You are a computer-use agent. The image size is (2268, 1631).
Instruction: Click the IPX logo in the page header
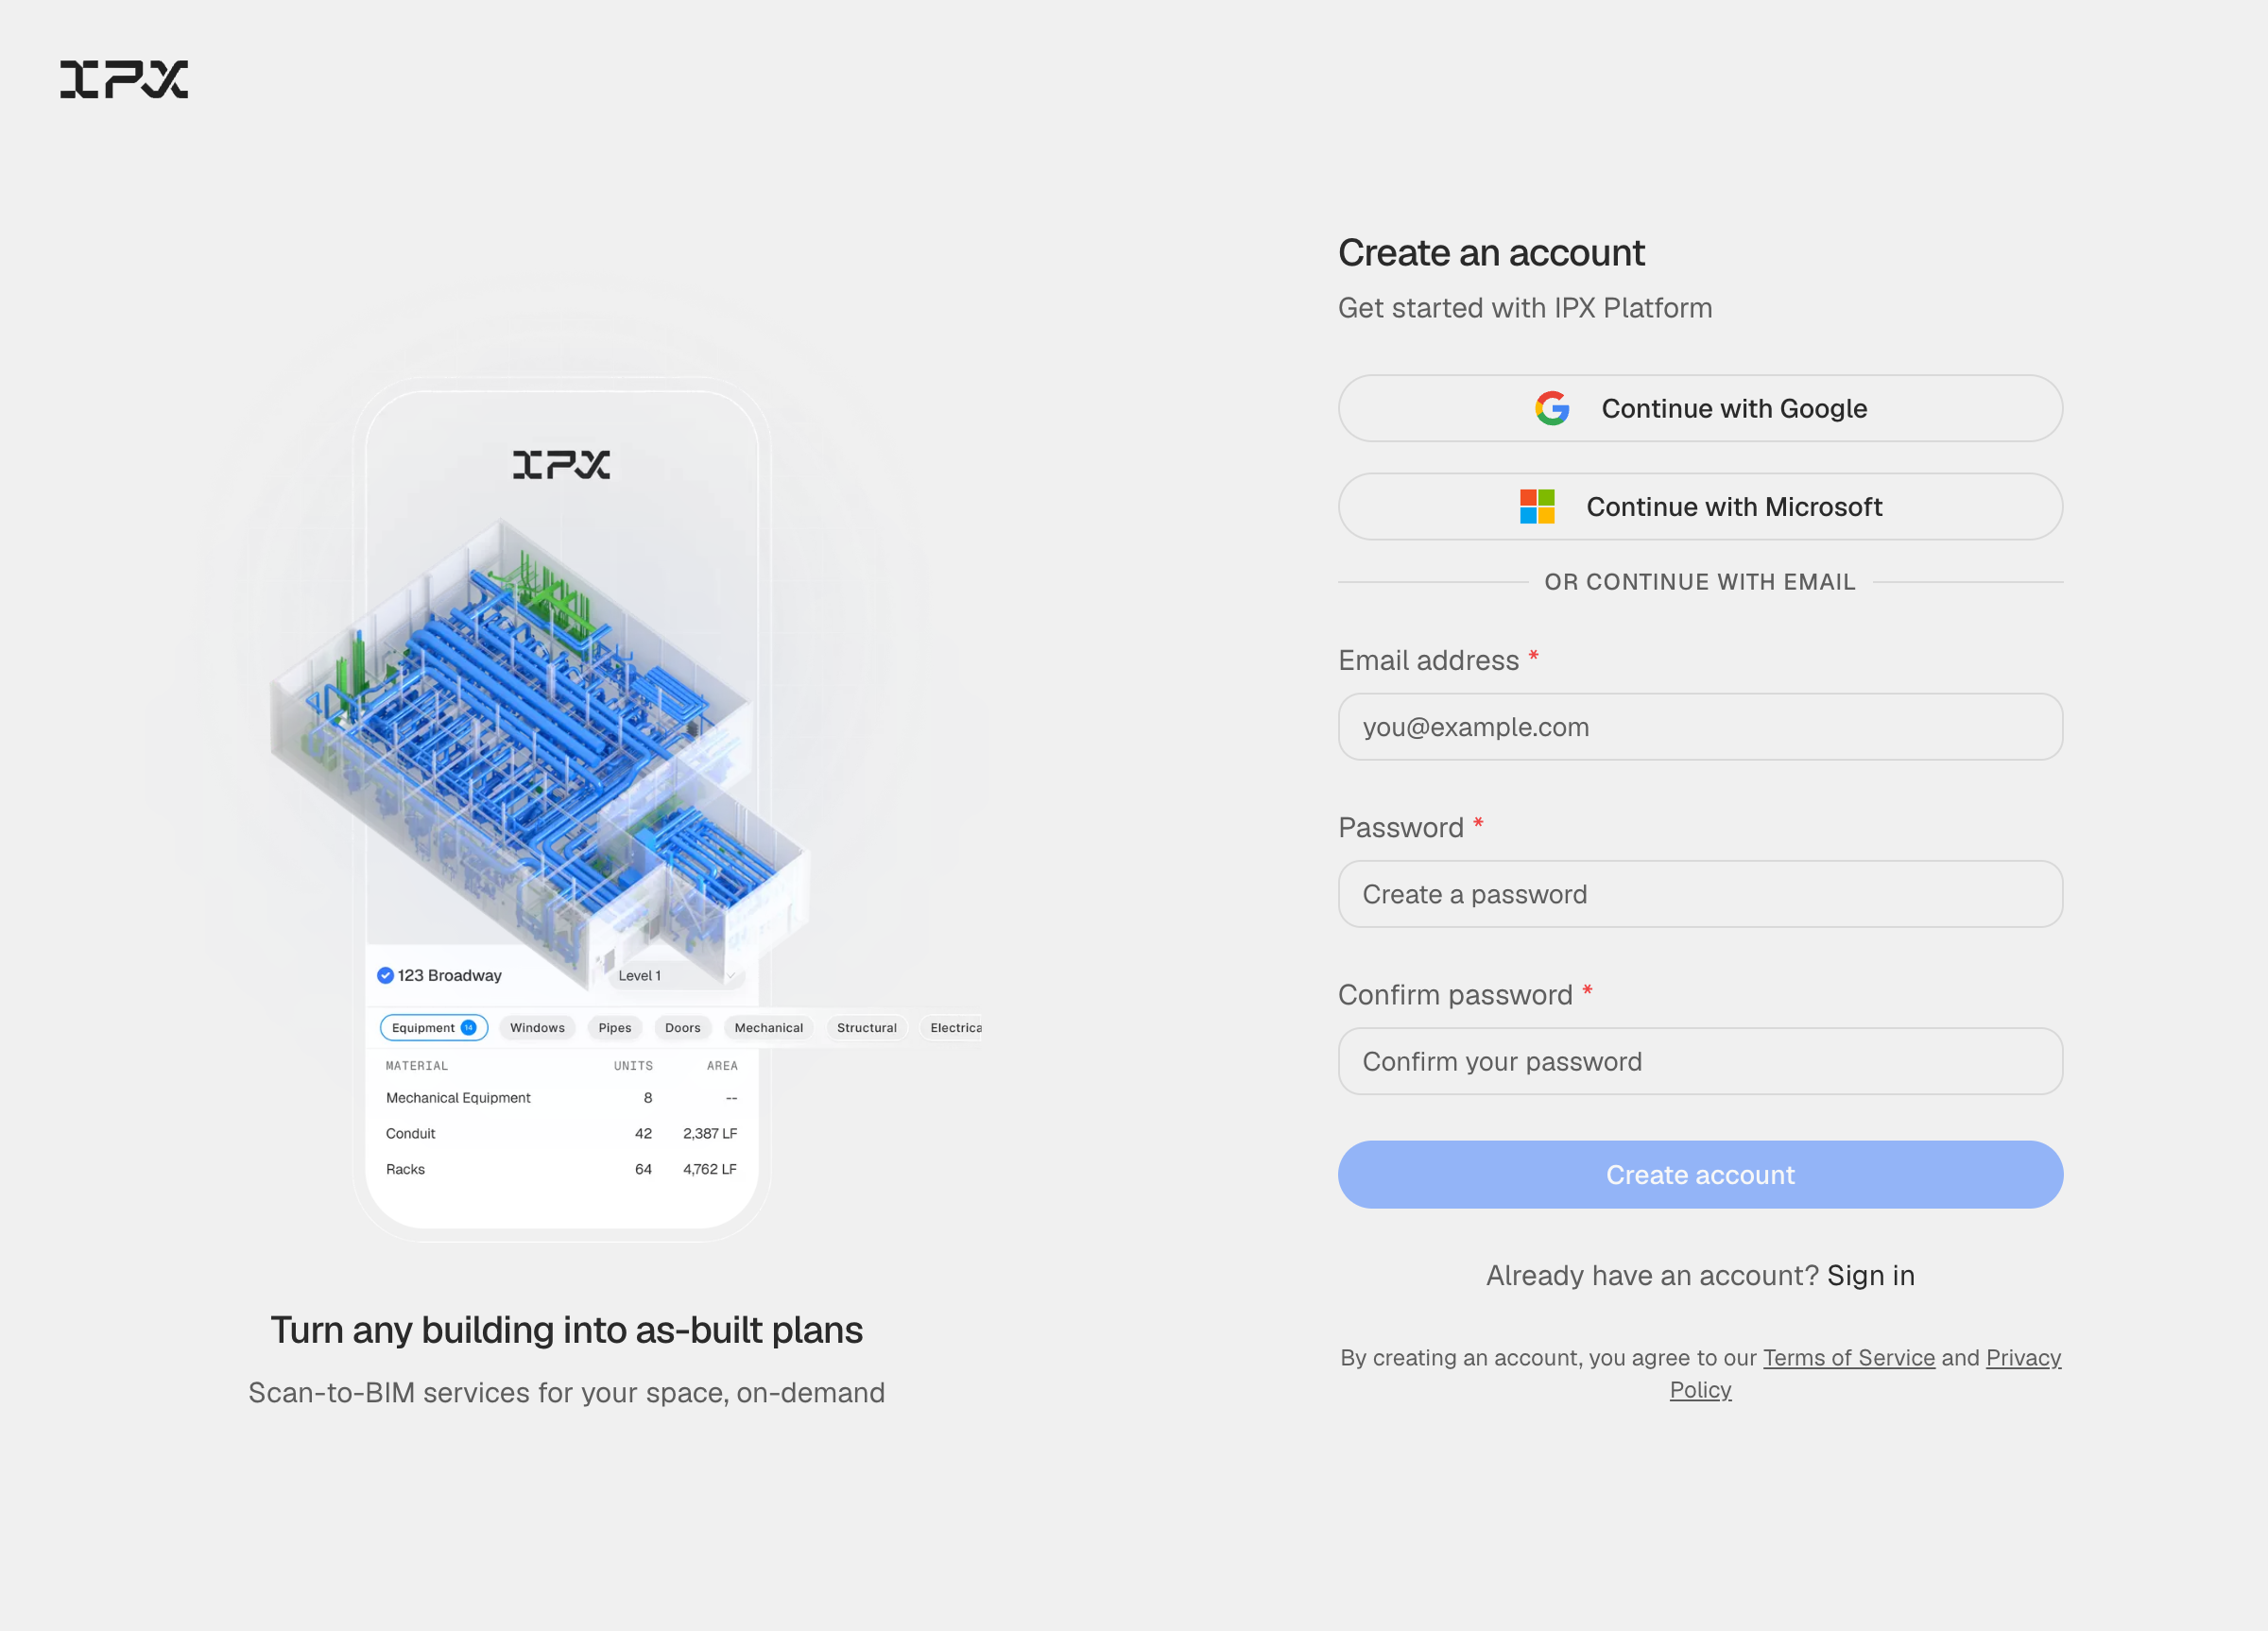tap(124, 79)
